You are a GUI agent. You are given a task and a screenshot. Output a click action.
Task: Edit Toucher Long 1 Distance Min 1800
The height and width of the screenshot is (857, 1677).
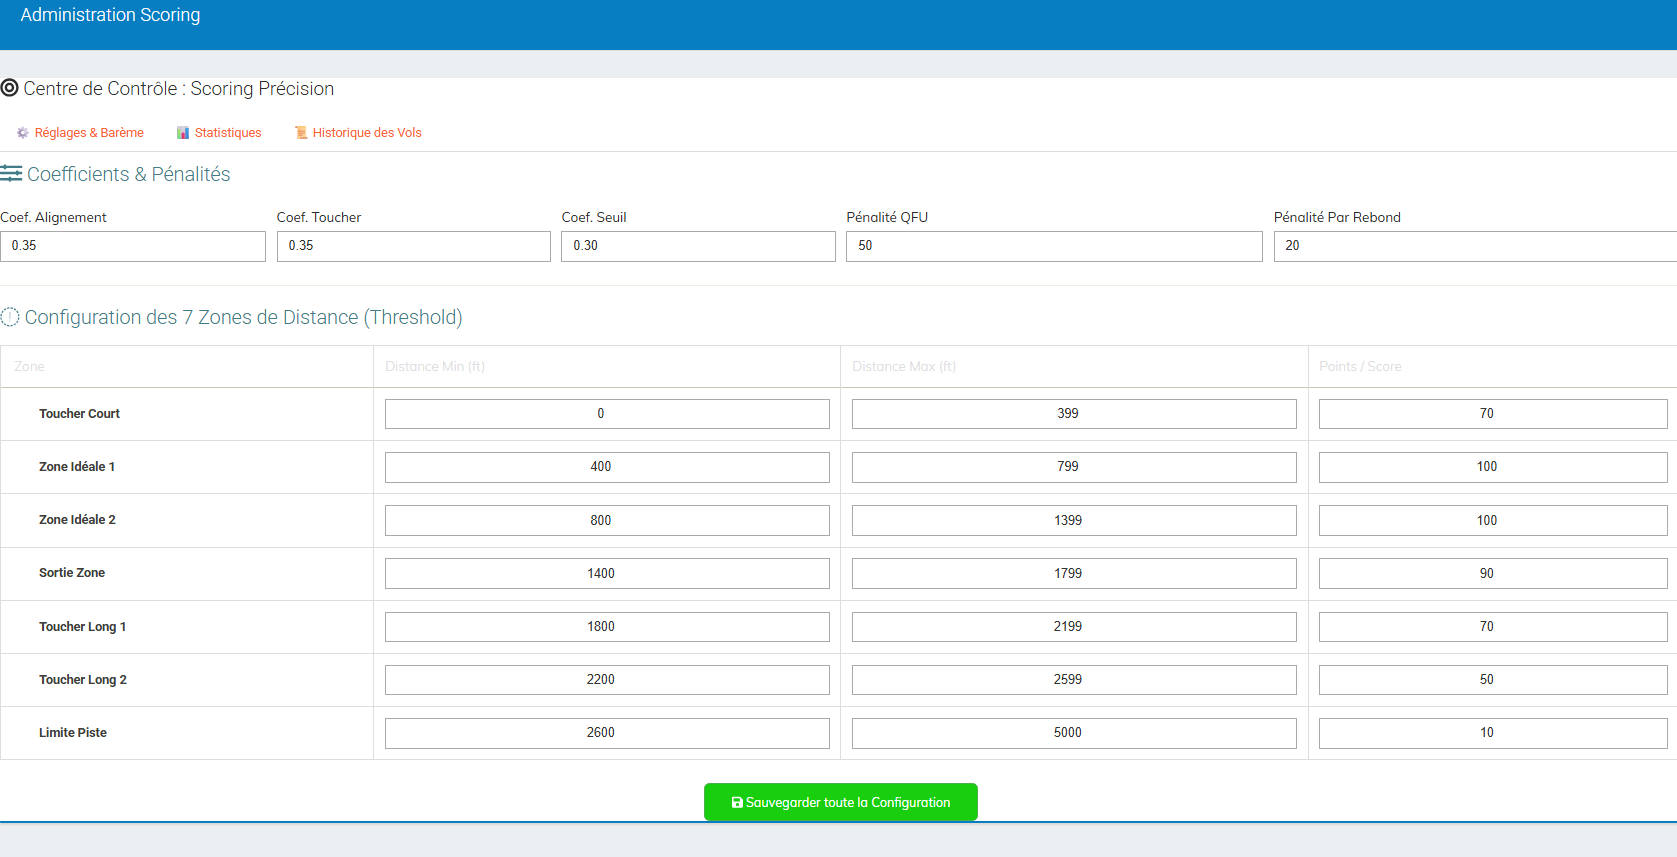point(607,627)
